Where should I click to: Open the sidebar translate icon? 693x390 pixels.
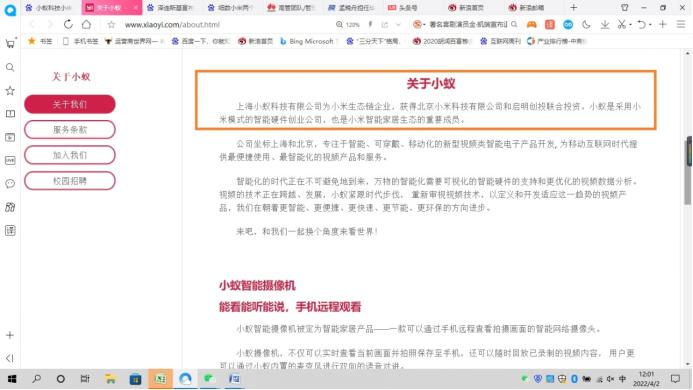point(10,230)
